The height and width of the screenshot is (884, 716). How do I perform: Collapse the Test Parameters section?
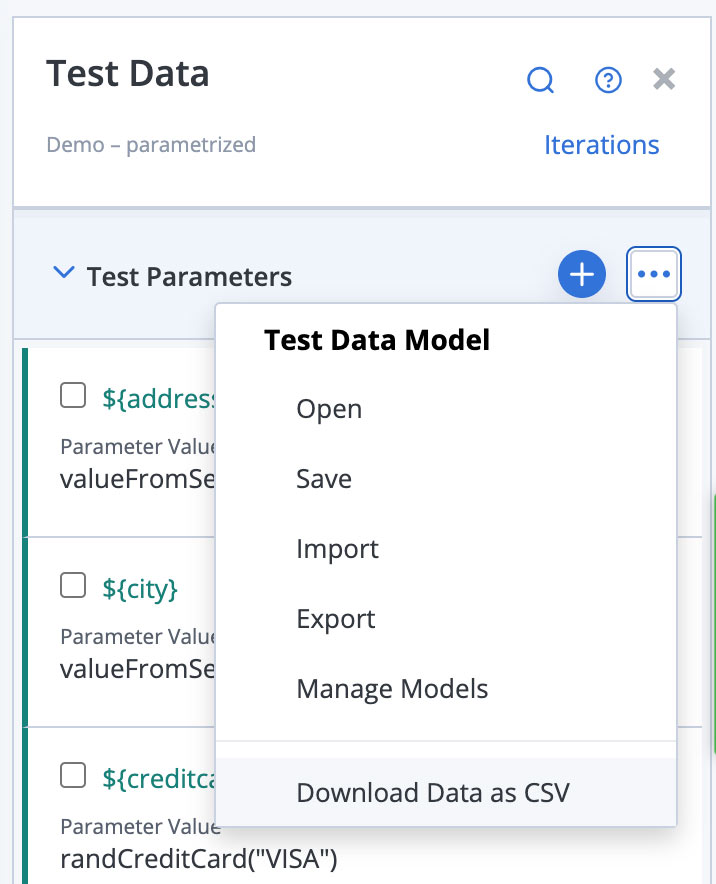pyautogui.click(x=63, y=272)
